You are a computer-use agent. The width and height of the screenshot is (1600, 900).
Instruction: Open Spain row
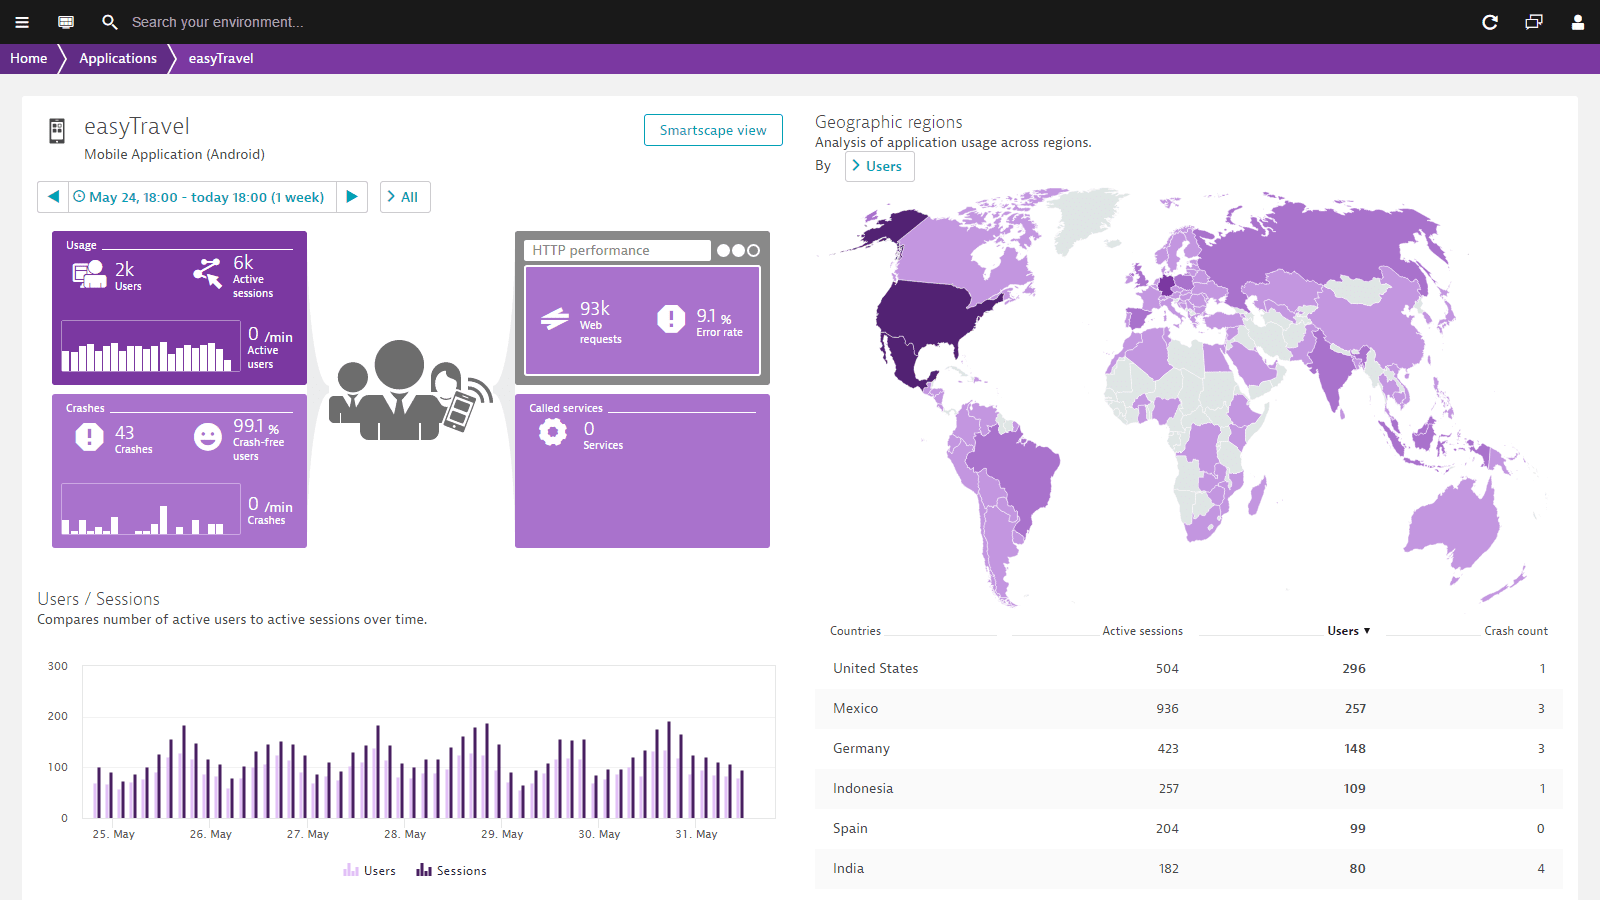pos(1188,828)
